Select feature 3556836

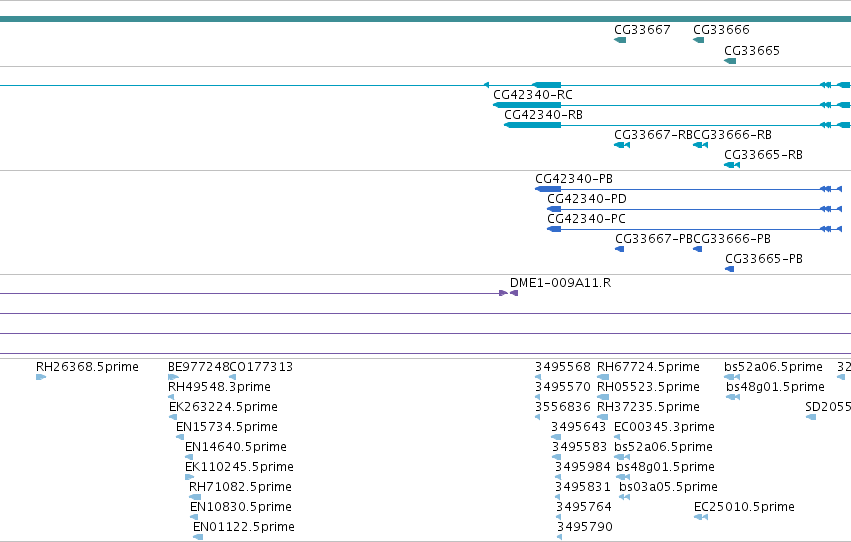tap(563, 407)
